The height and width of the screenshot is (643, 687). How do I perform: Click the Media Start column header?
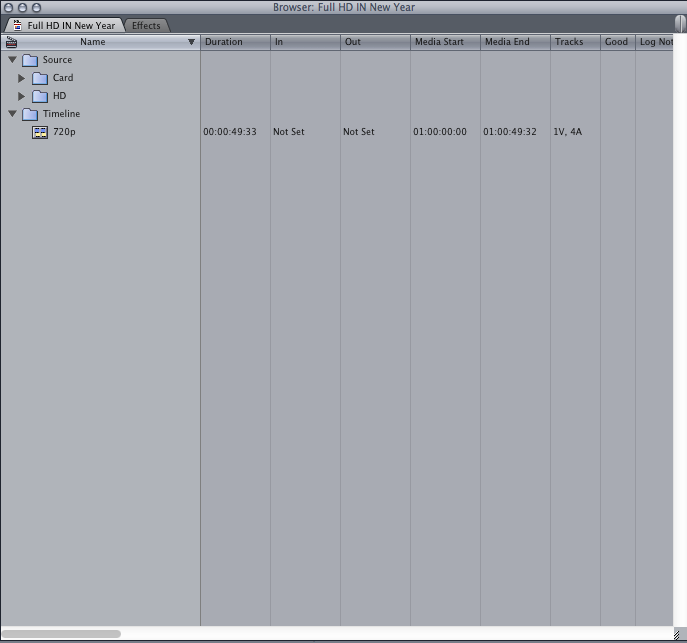coord(446,42)
